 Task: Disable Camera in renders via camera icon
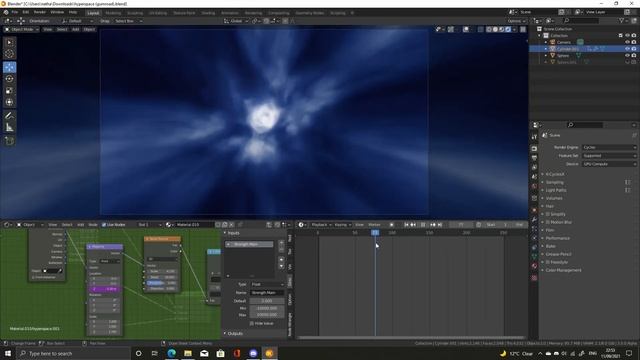(x=634, y=42)
